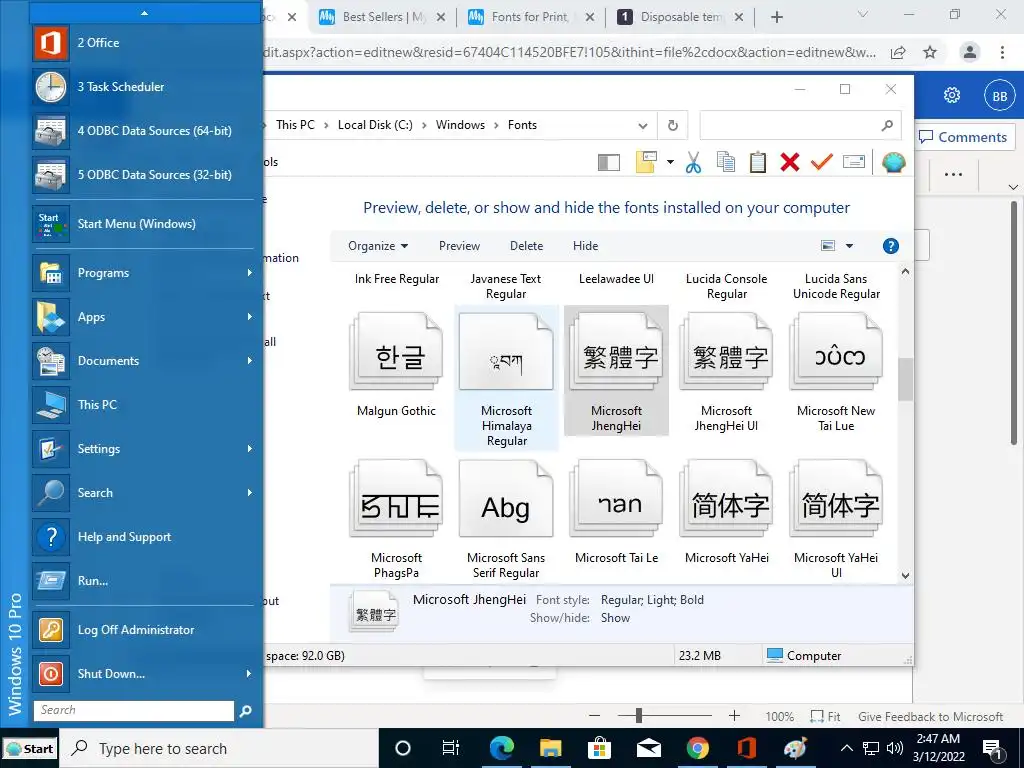Open Microsoft Edge from the taskbar
Screen dimensions: 1024x768
point(502,748)
